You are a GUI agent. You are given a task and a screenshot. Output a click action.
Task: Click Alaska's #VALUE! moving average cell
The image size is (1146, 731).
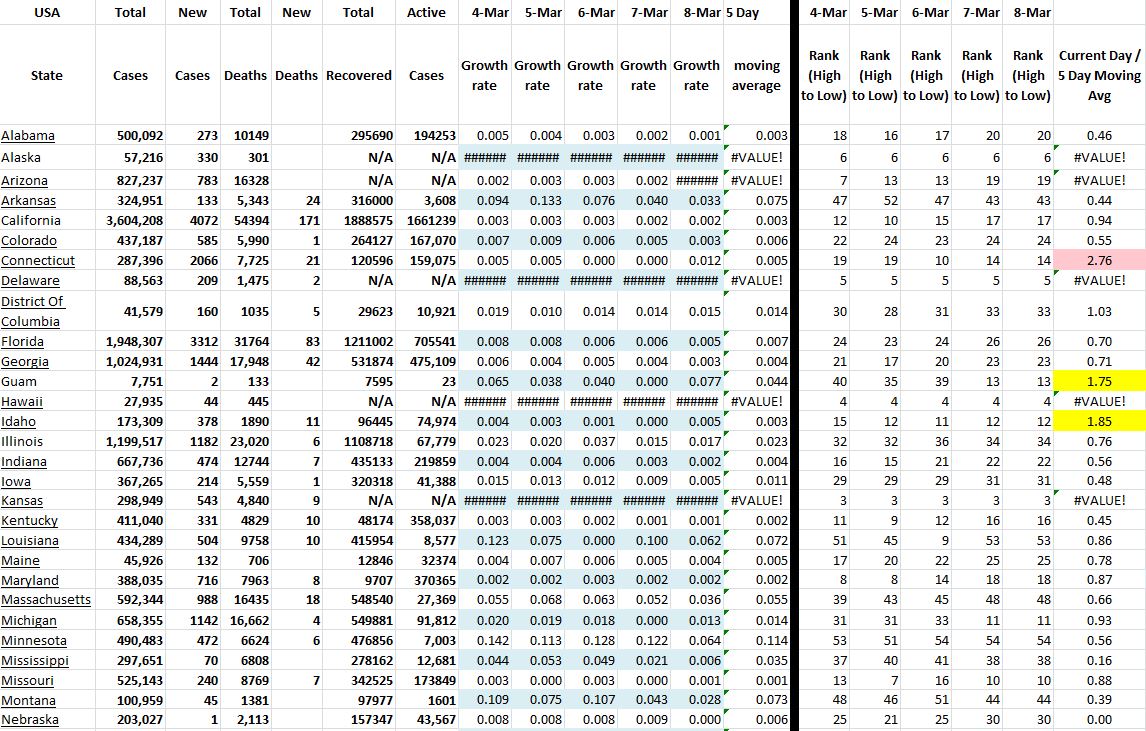757,158
